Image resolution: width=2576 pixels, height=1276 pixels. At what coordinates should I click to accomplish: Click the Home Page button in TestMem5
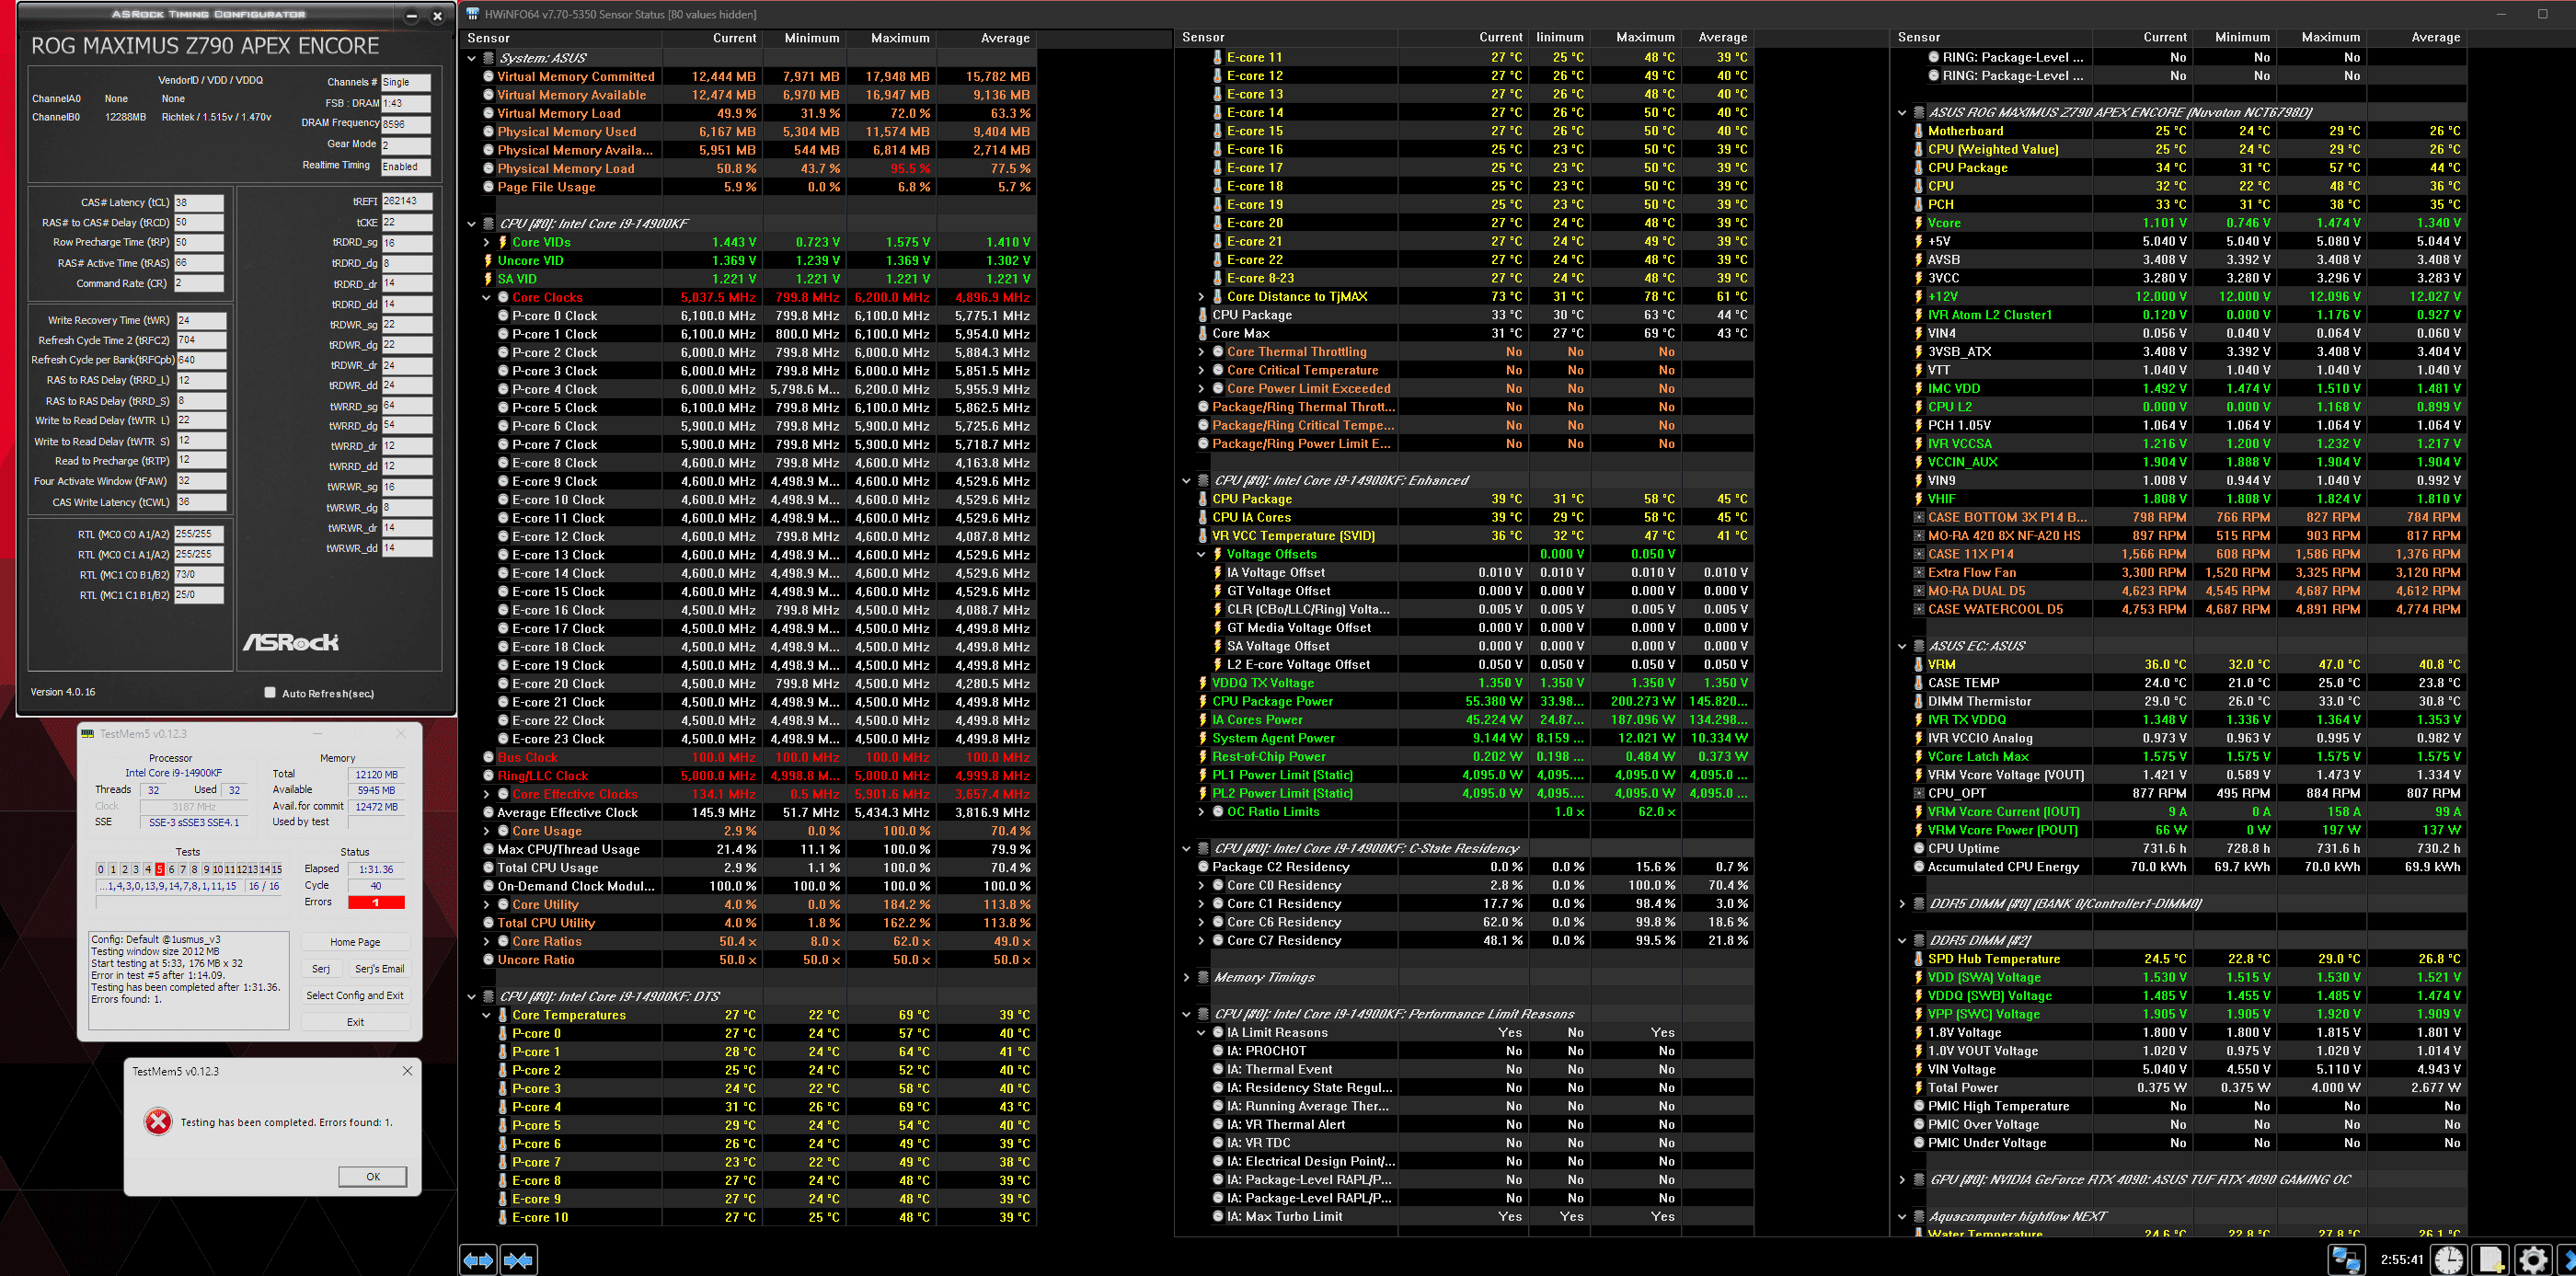[x=355, y=942]
